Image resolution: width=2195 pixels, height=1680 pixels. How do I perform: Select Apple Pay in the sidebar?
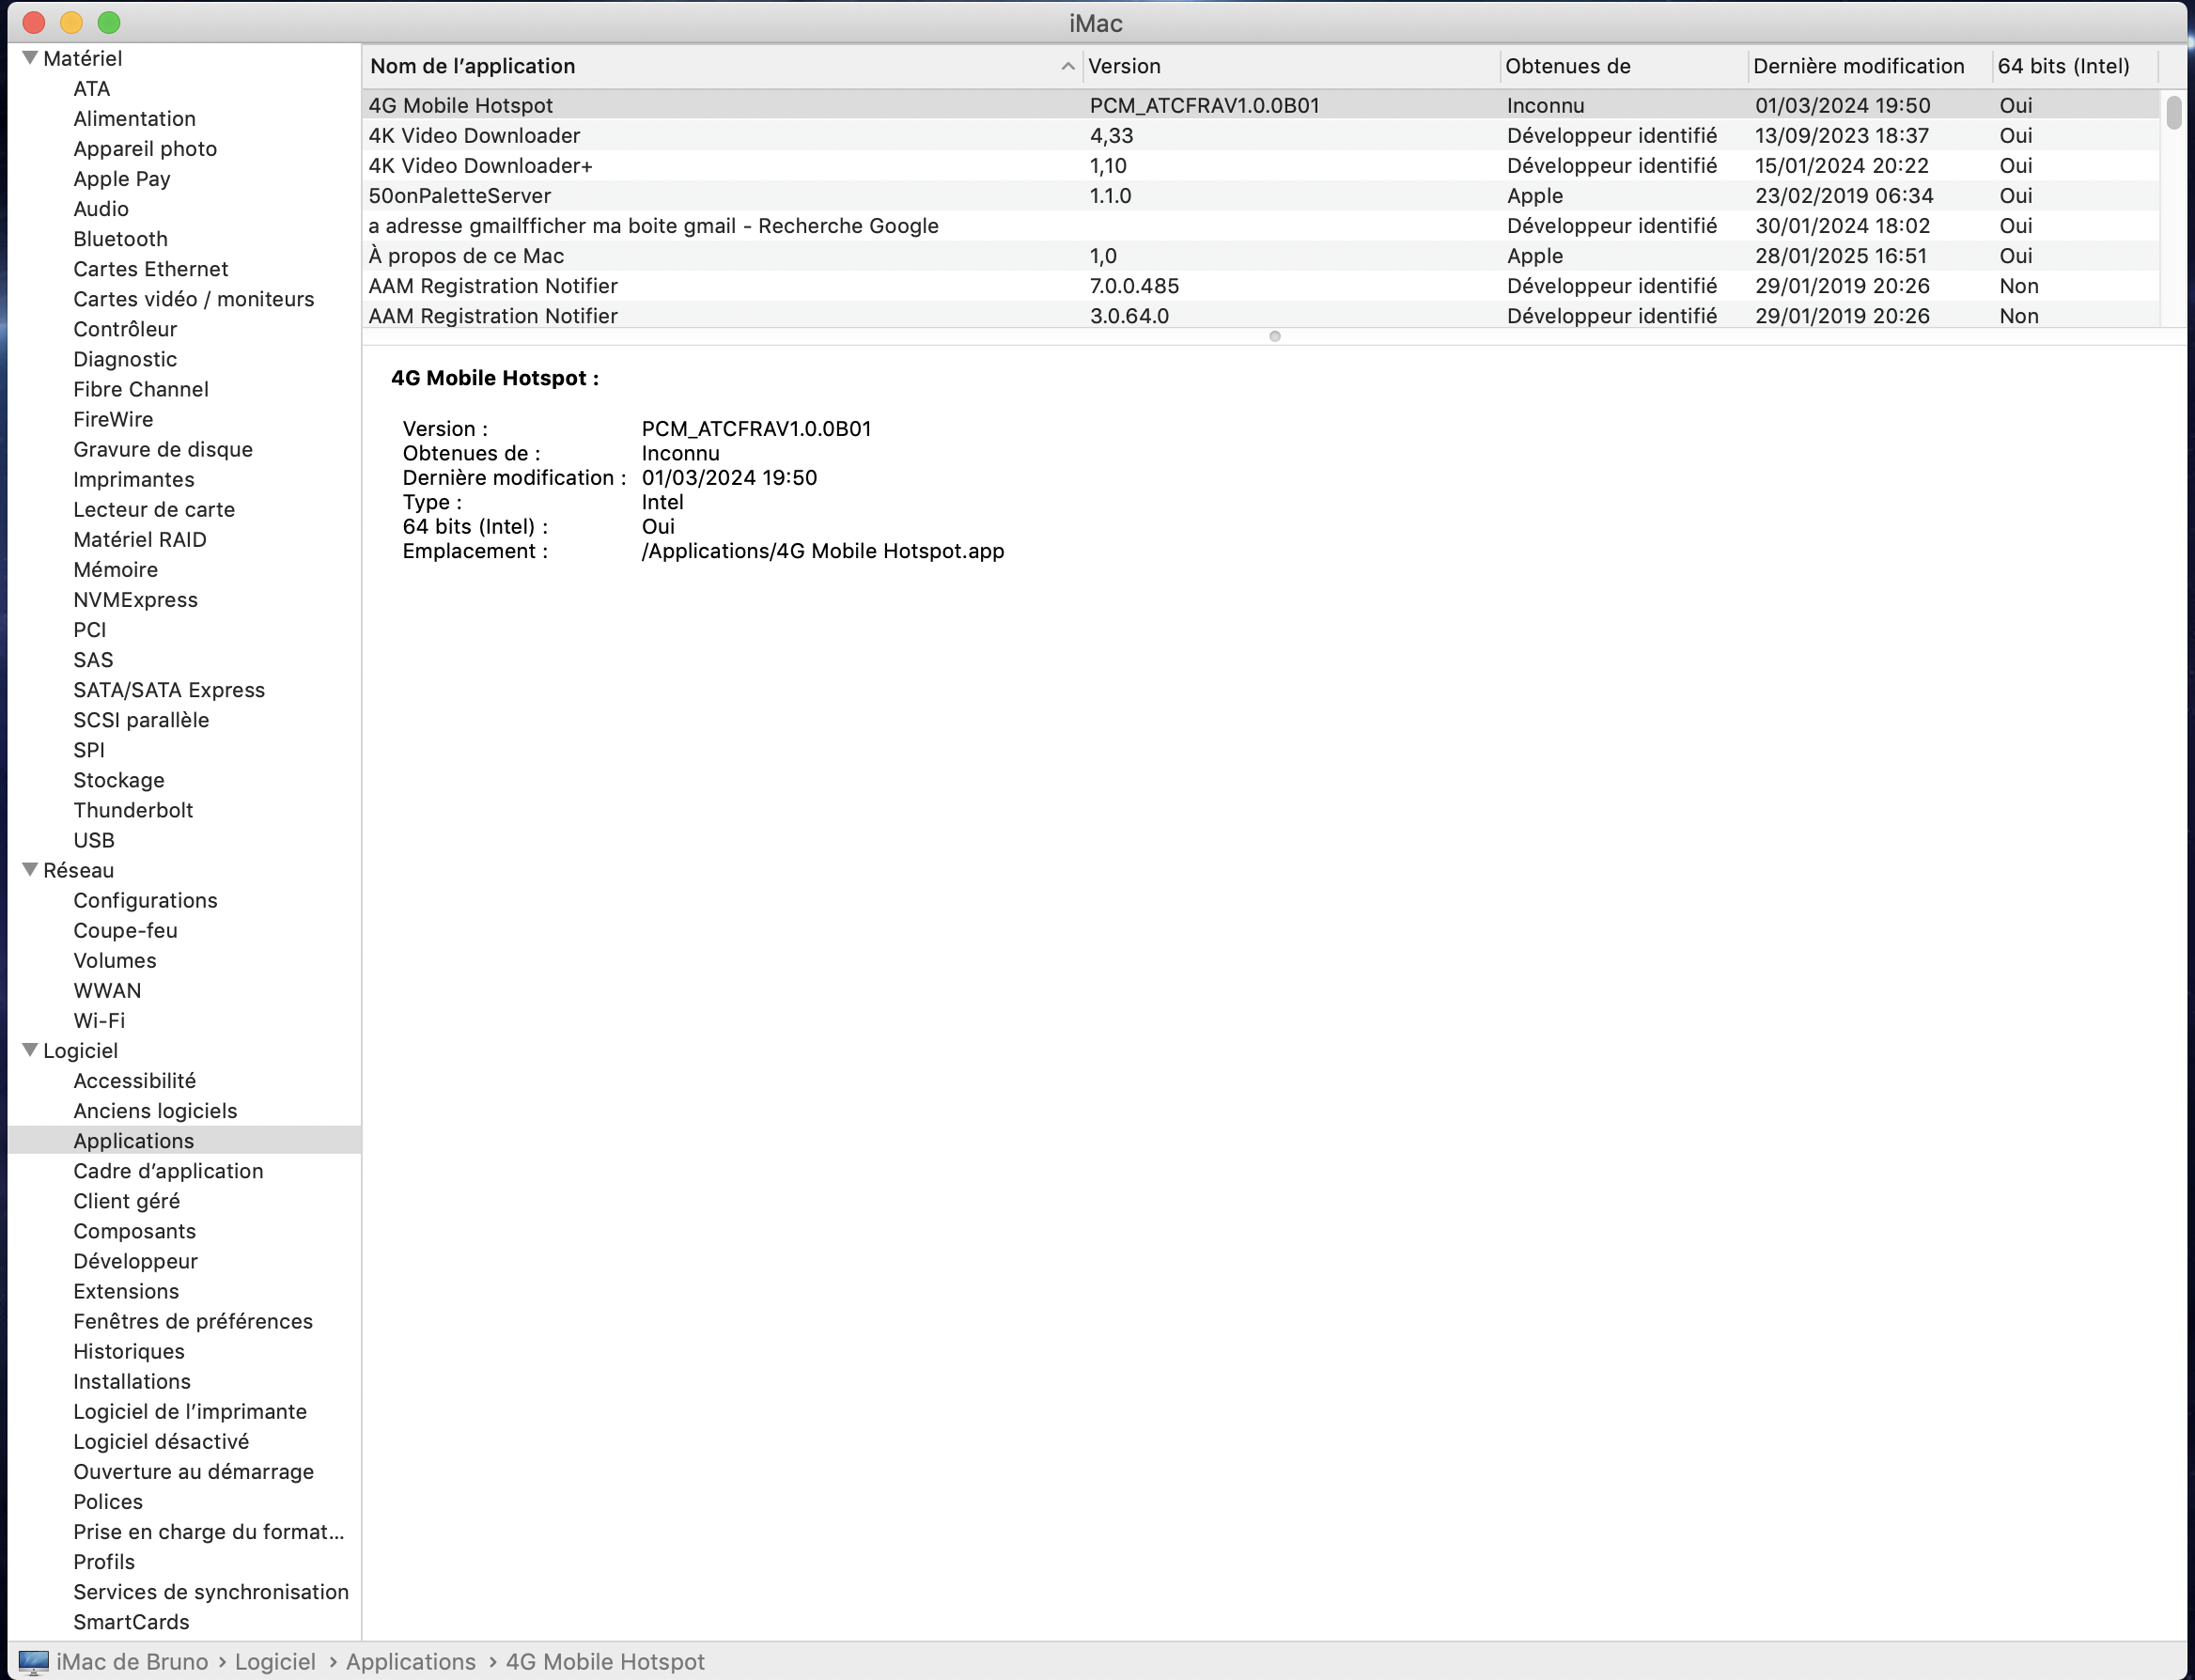coord(121,178)
